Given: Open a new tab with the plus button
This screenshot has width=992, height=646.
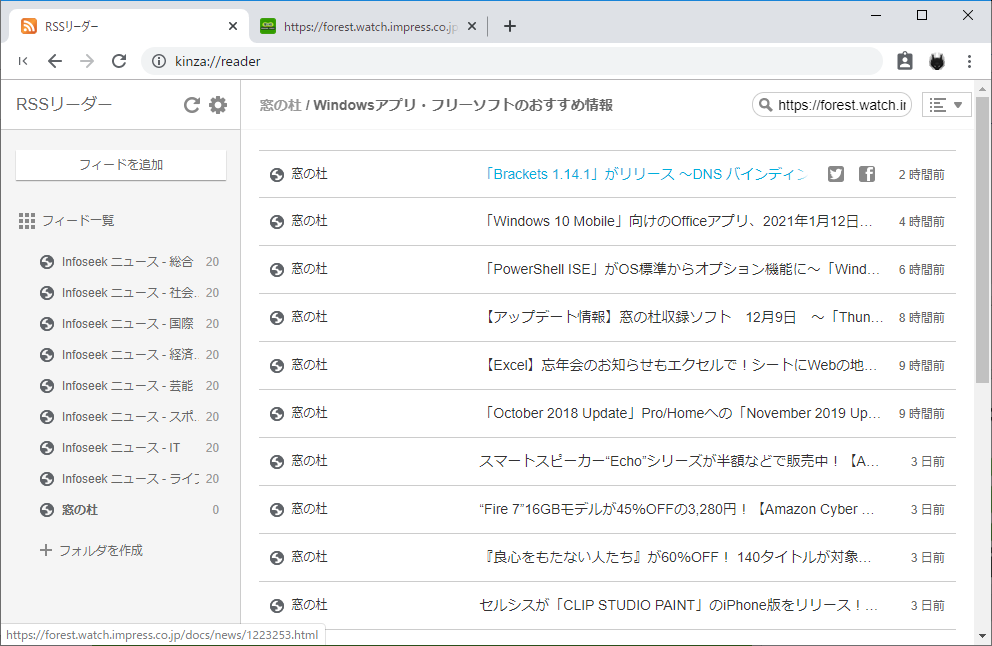Looking at the screenshot, I should [x=510, y=26].
